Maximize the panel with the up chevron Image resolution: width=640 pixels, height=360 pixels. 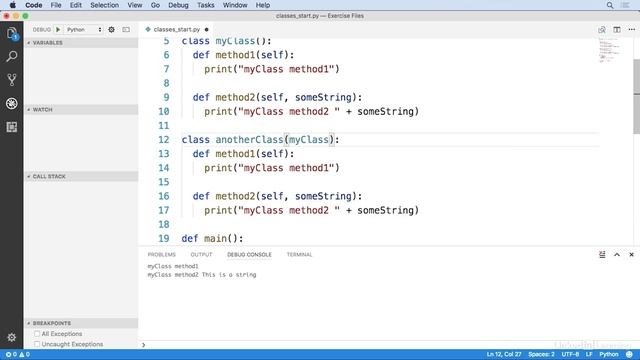[617, 254]
